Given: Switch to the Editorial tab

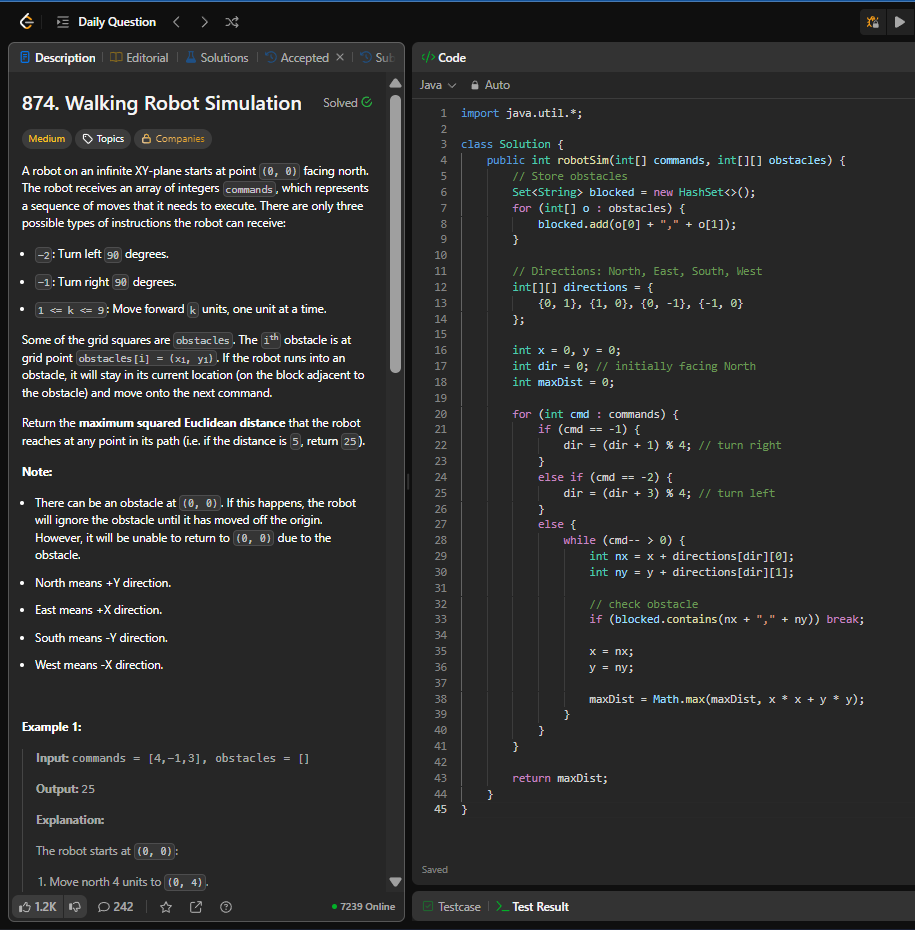Looking at the screenshot, I should 140,58.
